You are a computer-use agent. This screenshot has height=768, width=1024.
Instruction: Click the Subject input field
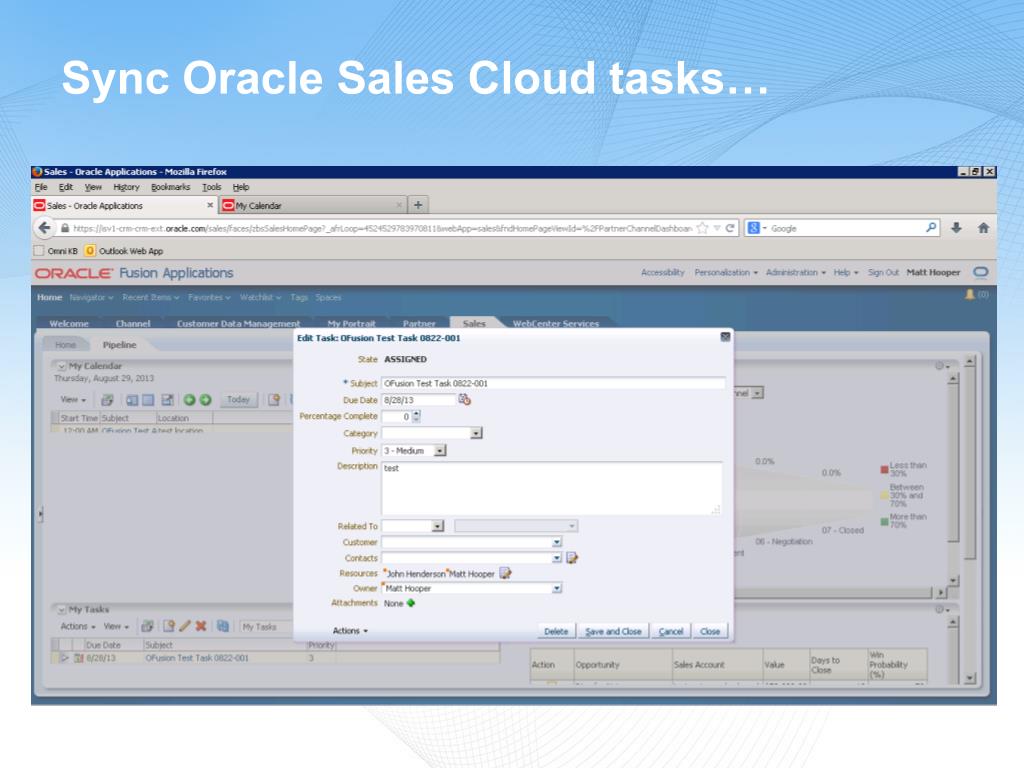(553, 383)
